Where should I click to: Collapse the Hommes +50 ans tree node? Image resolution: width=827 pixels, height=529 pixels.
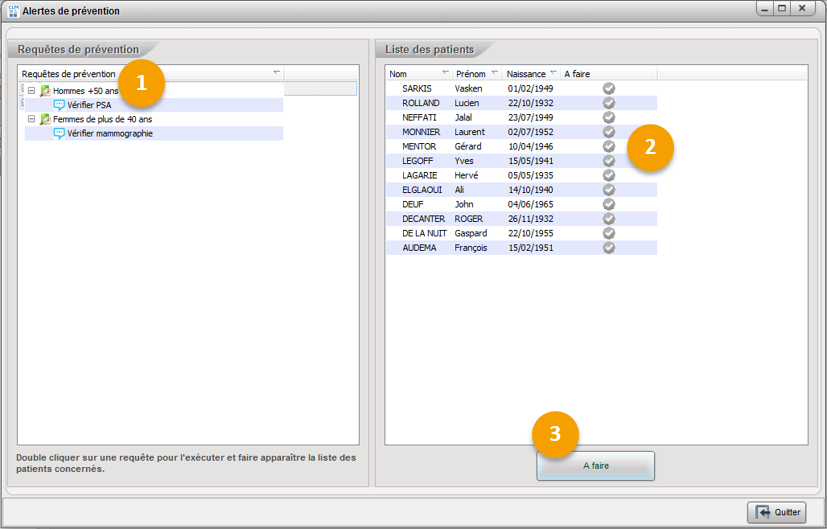(x=31, y=91)
